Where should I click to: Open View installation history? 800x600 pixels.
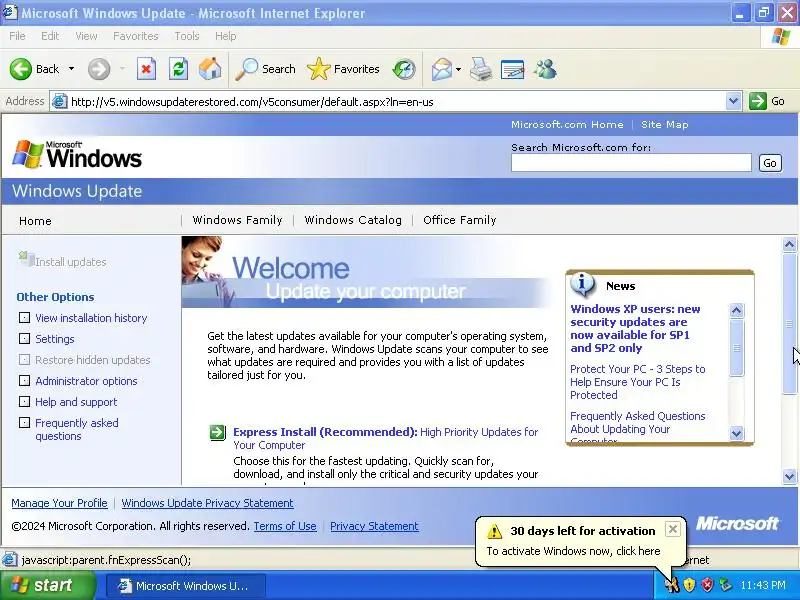pos(91,318)
